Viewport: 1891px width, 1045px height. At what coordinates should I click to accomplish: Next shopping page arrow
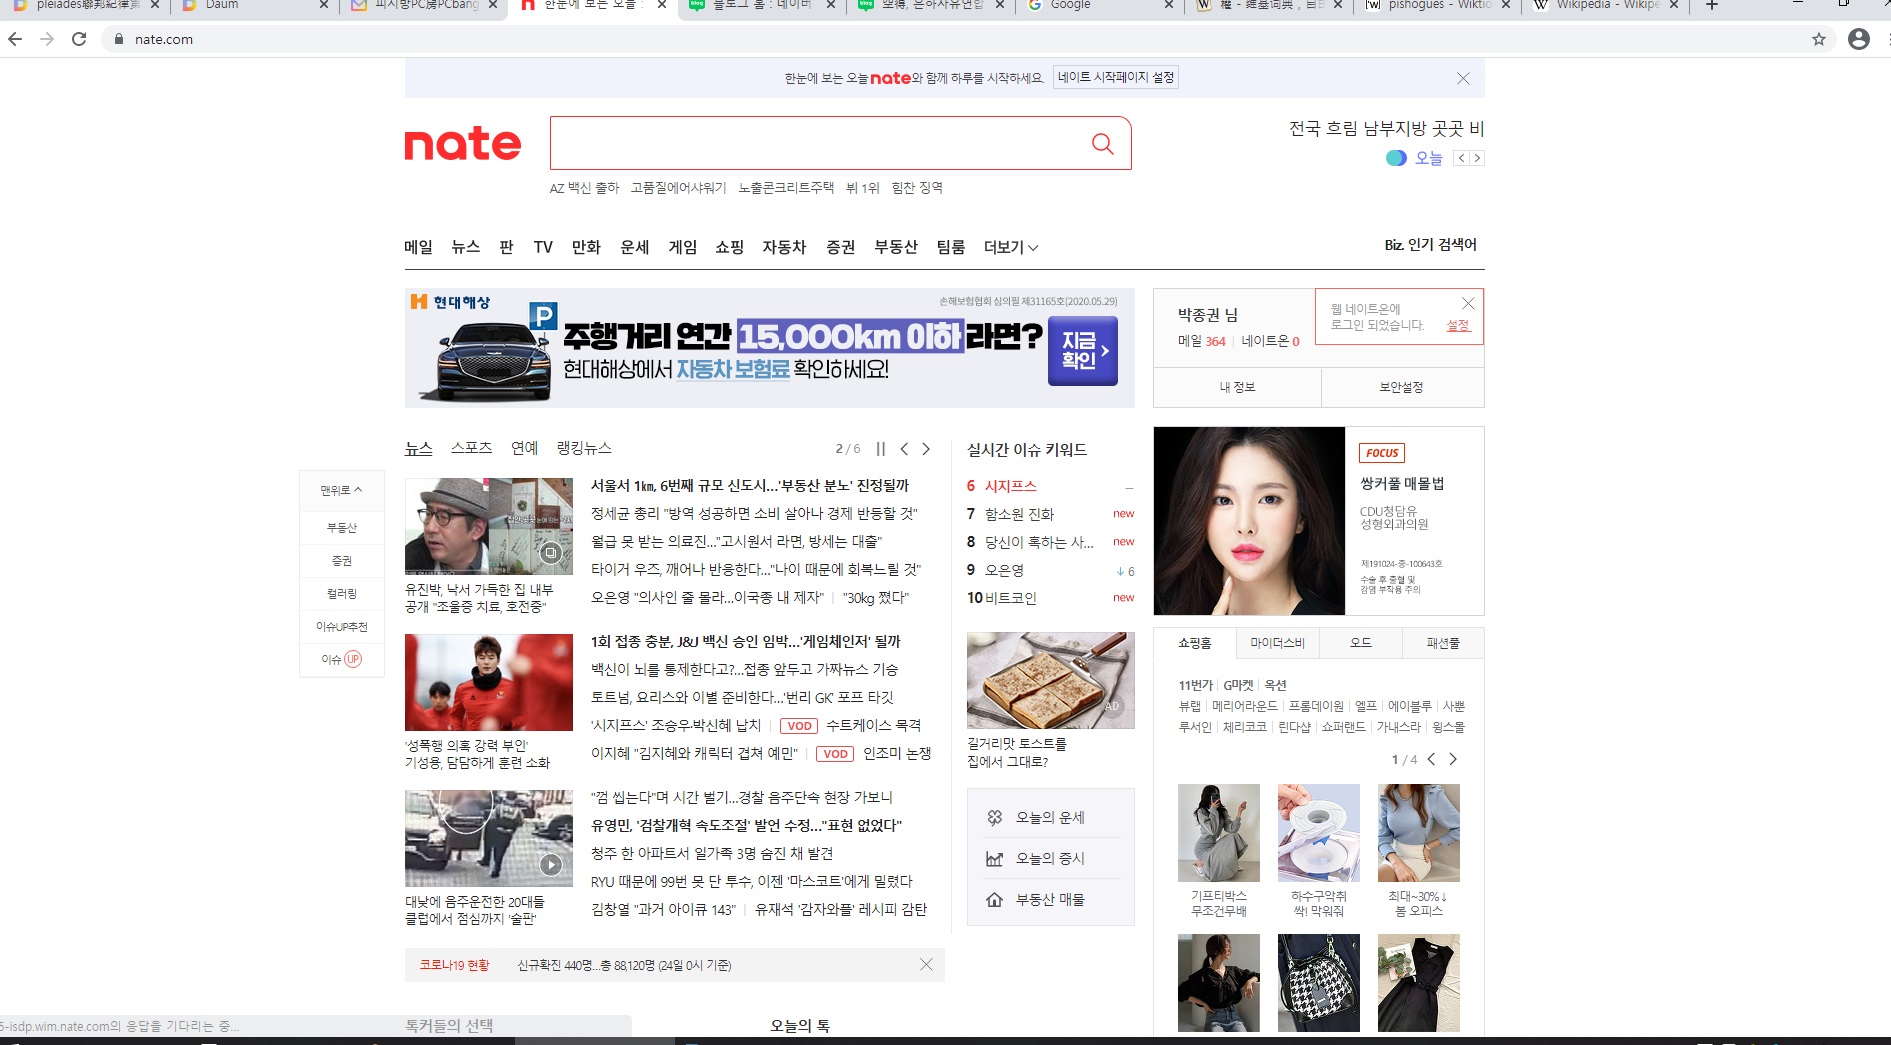point(1453,759)
